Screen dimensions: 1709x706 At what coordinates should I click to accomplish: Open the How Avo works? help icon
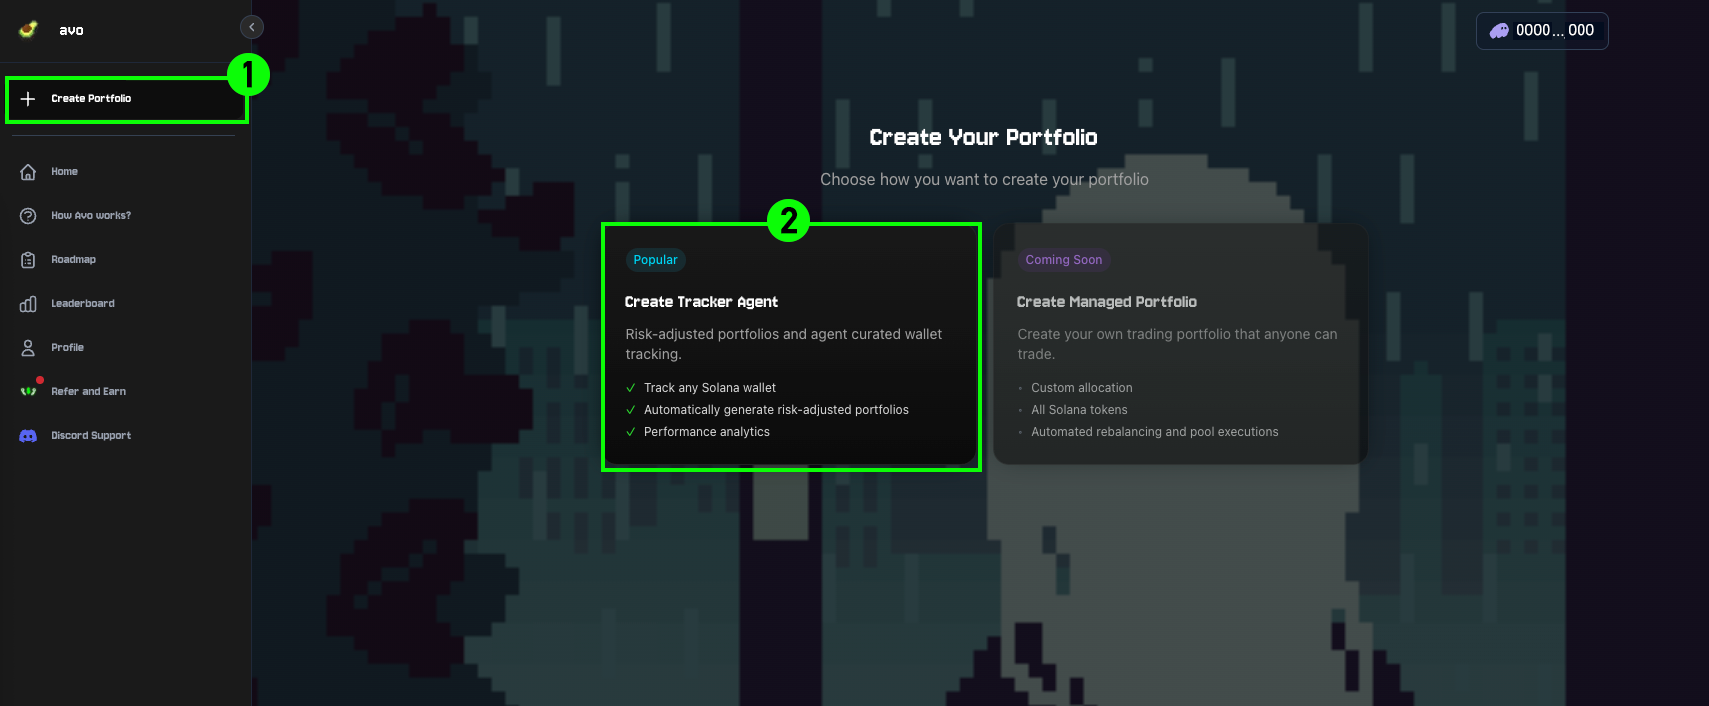(28, 216)
